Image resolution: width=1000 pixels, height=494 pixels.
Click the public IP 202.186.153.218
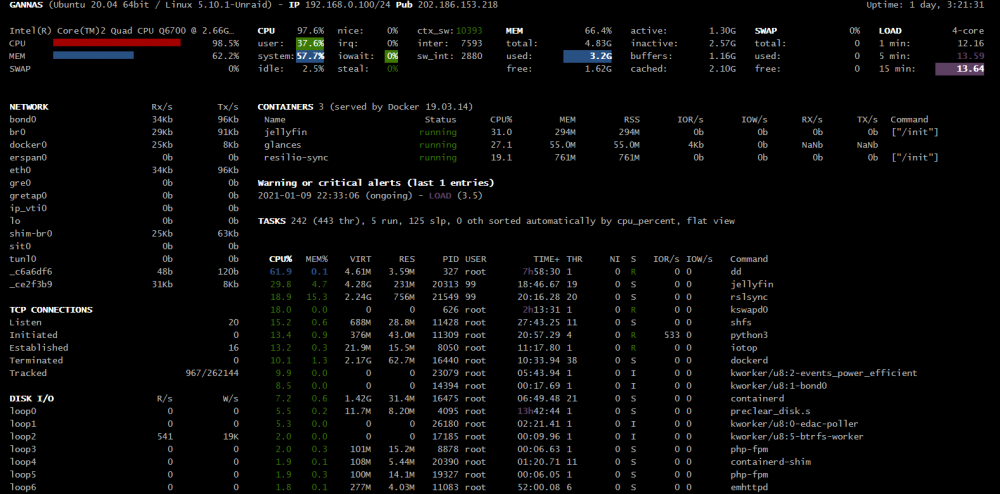(457, 5)
